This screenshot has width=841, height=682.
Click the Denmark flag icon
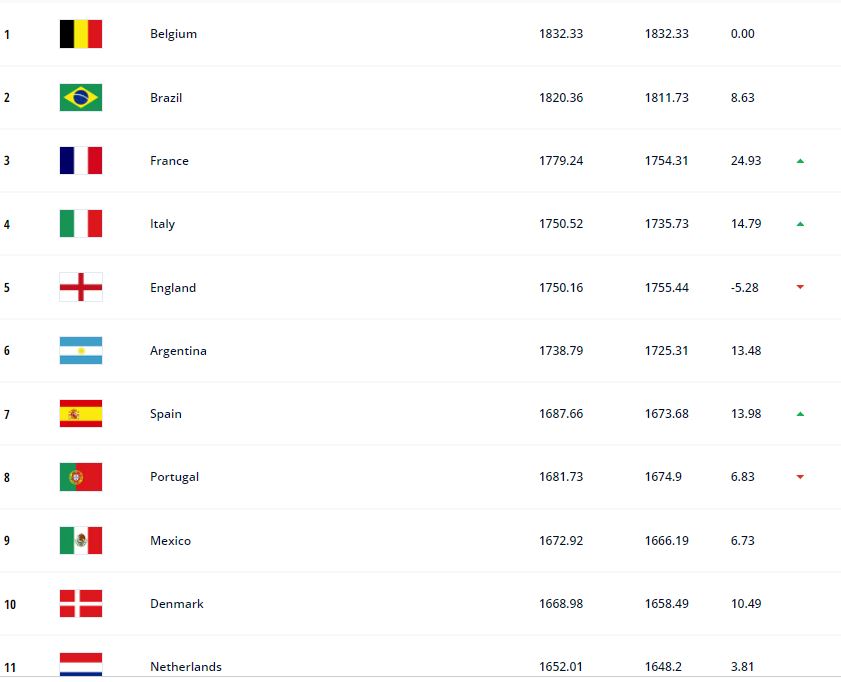click(80, 603)
